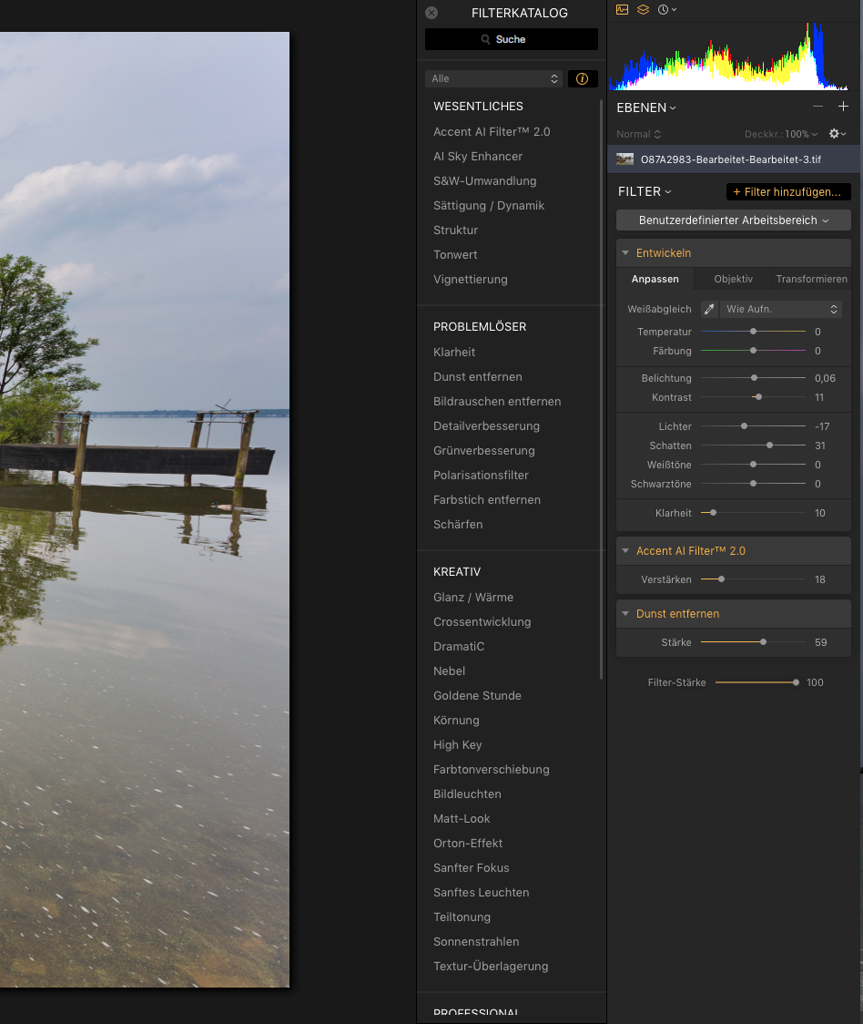
Task: Toggle the filter info icon
Action: [x=582, y=79]
